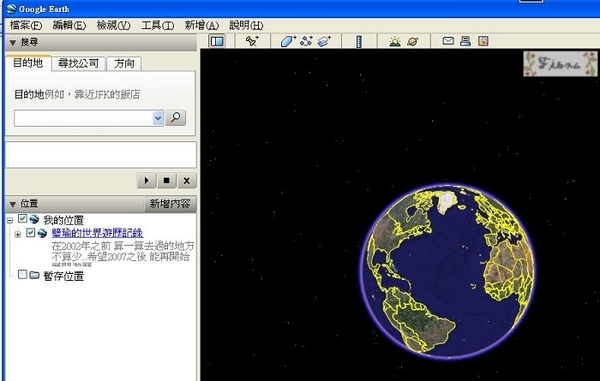
Task: Select the 我的位置 tree label
Action: (x=63, y=220)
